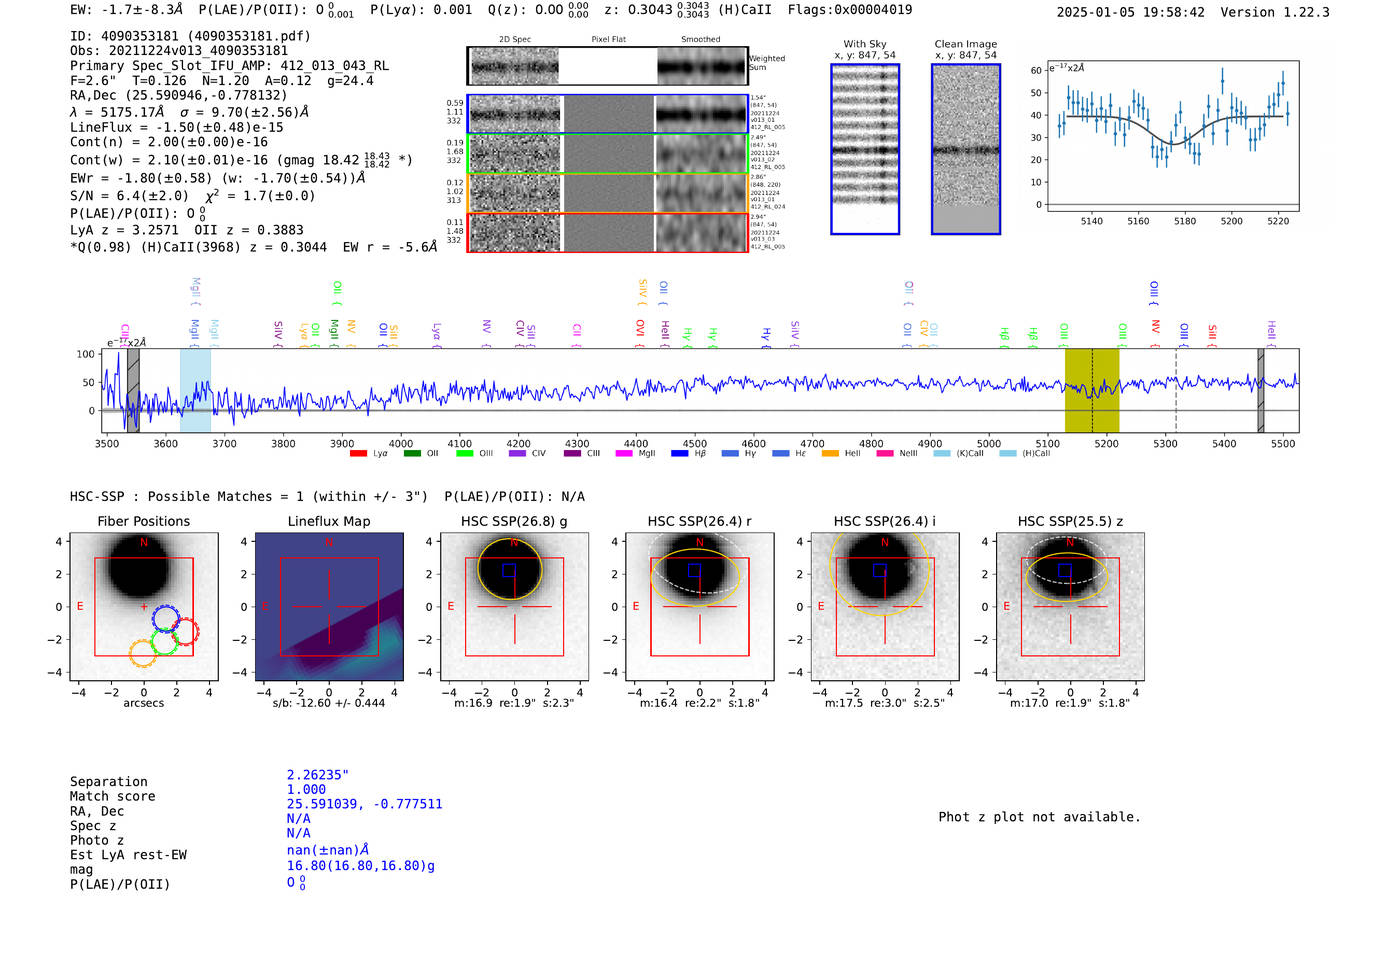
Task: Click the red-bordered 2D spectrum row
Action: point(608,232)
